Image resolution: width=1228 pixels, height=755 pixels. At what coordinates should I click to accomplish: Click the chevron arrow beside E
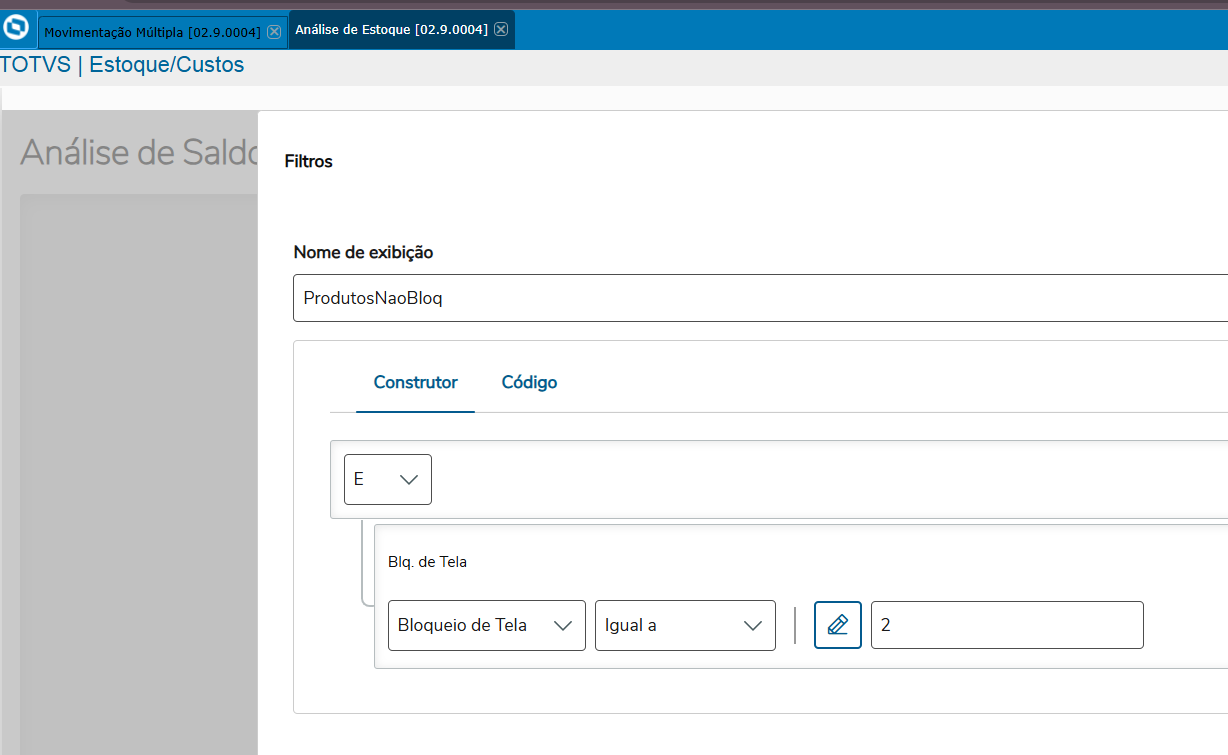click(408, 480)
